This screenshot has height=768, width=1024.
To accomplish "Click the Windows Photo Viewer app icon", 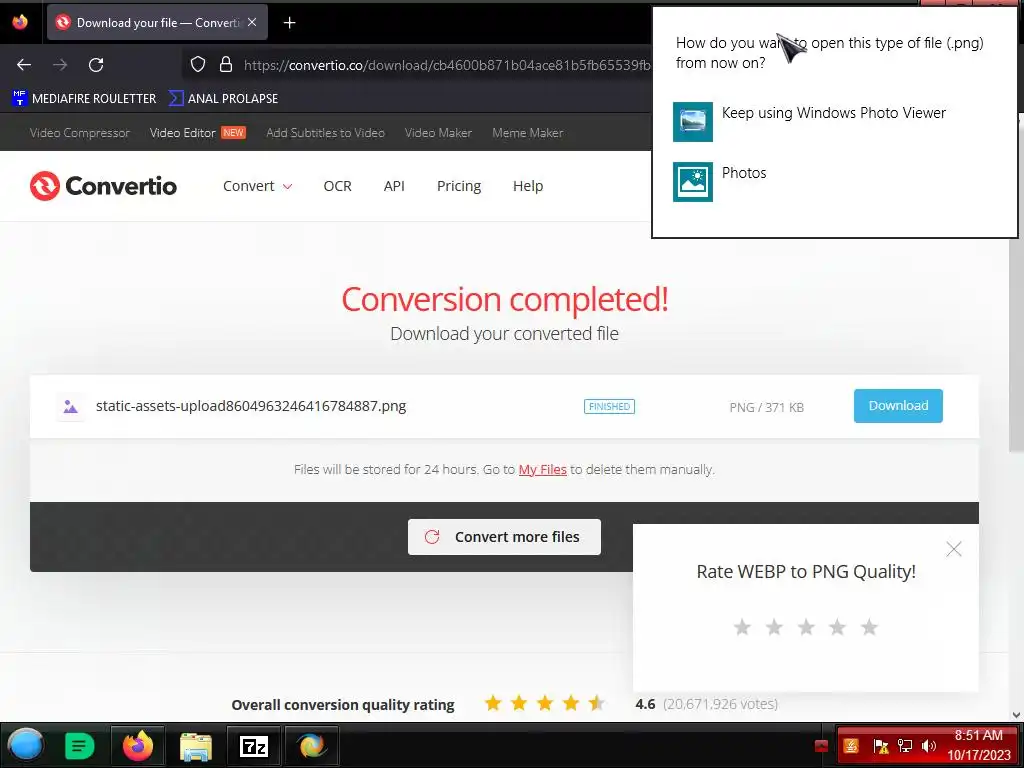I will tap(693, 121).
